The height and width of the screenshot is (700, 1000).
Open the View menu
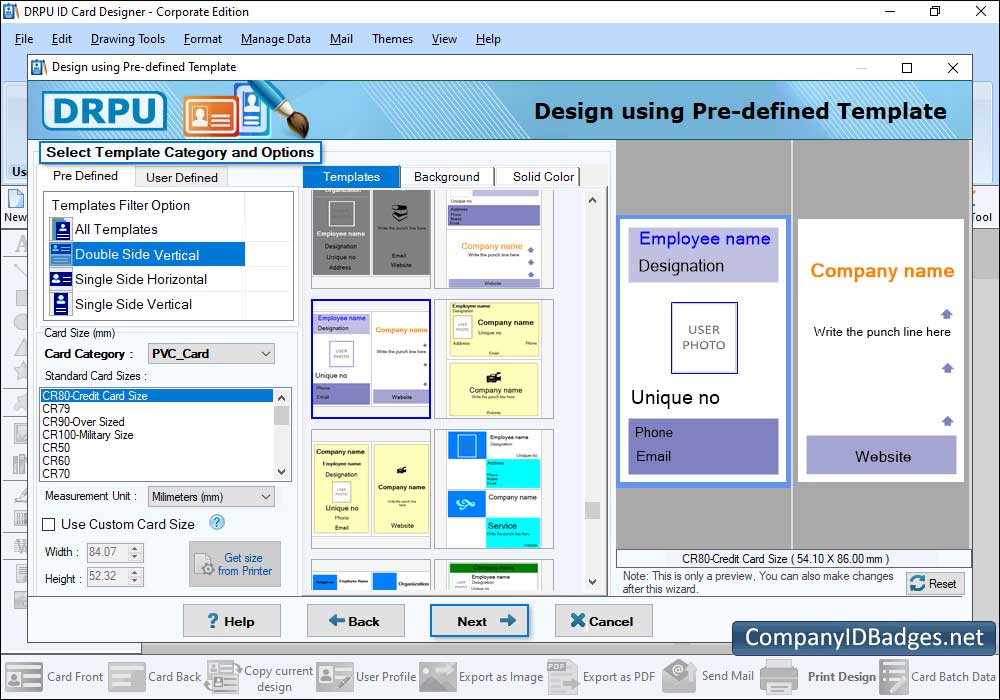click(444, 39)
